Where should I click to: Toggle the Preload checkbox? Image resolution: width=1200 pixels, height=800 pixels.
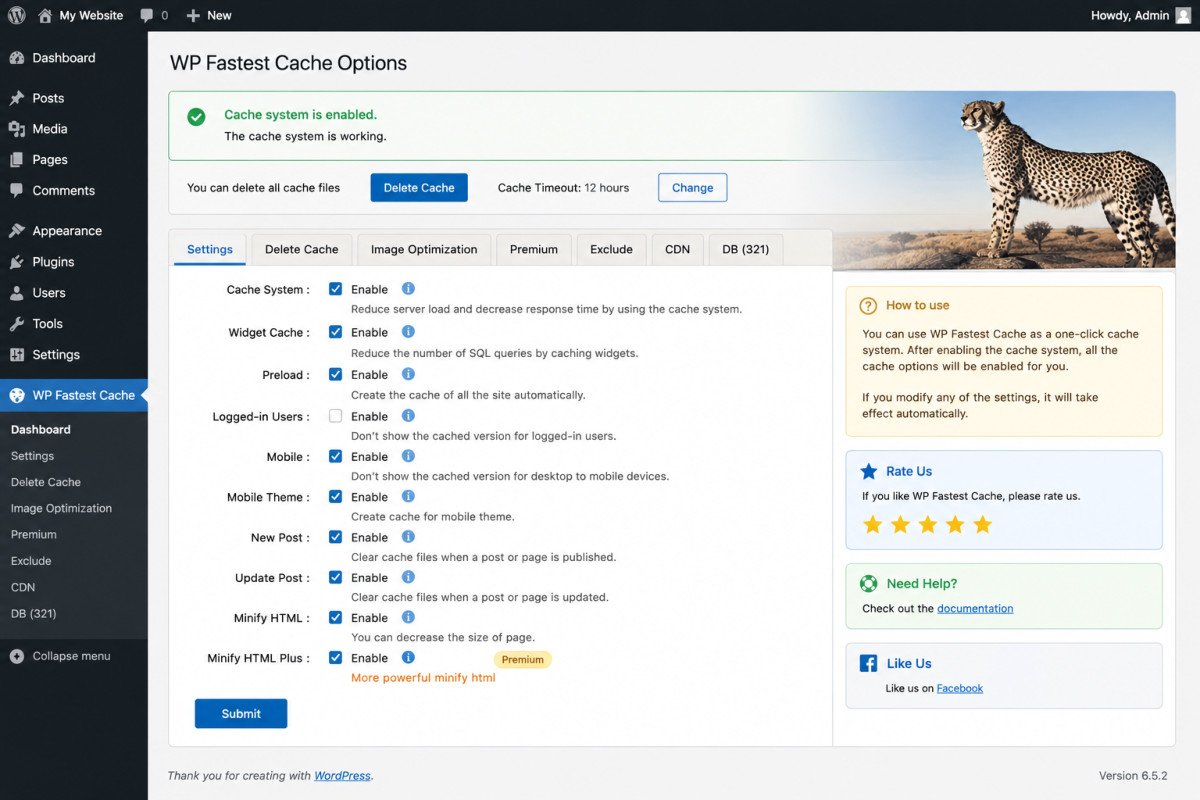[x=336, y=374]
